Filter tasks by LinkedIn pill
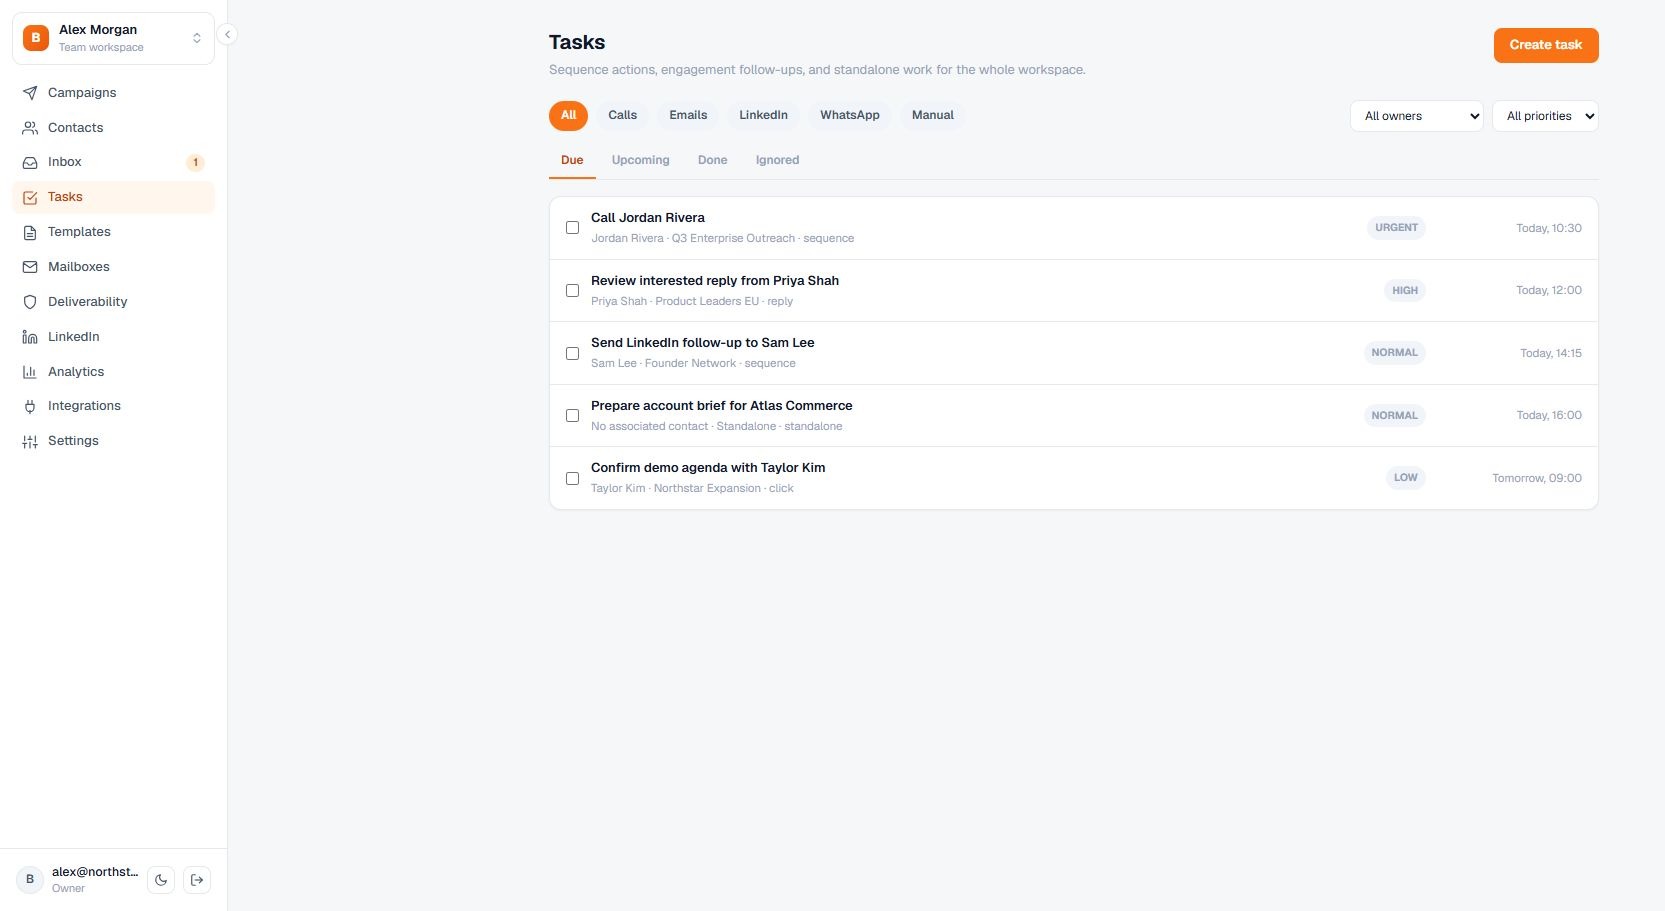Image resolution: width=1665 pixels, height=911 pixels. 763,115
